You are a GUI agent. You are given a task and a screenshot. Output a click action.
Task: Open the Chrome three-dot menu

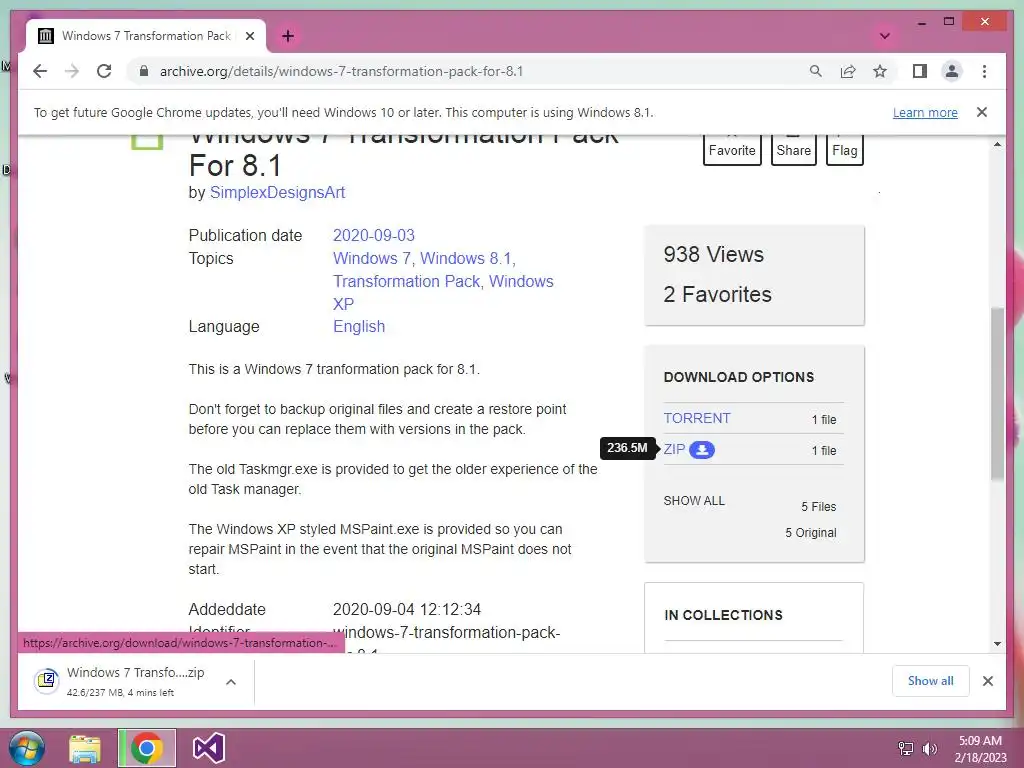tap(984, 71)
